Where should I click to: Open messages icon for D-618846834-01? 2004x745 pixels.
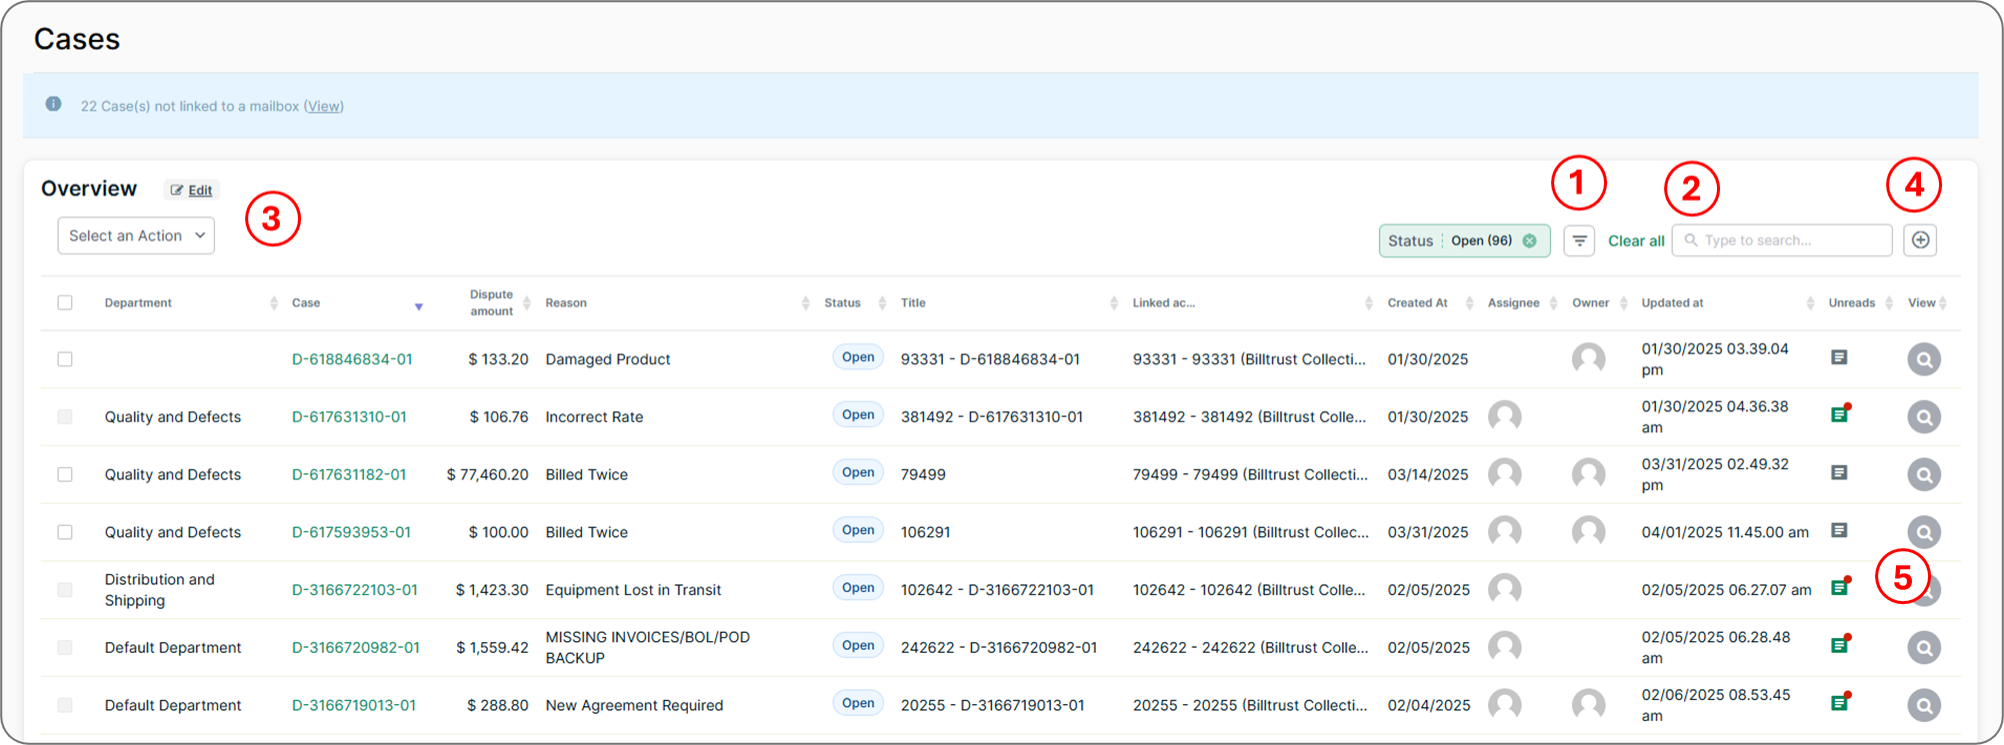coord(1839,357)
